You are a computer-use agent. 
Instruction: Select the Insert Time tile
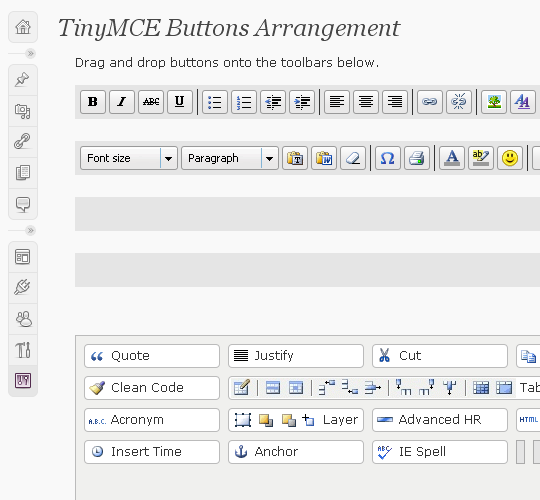pyautogui.click(x=152, y=452)
